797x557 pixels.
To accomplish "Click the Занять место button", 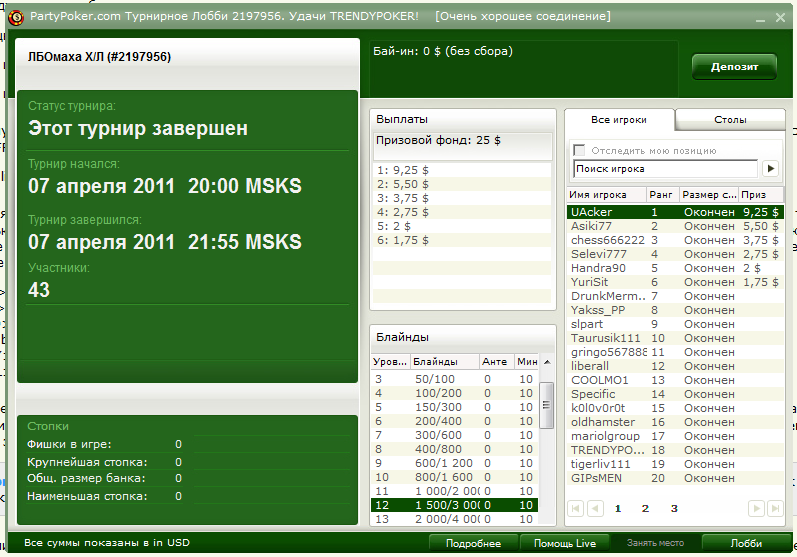I will click(655, 543).
